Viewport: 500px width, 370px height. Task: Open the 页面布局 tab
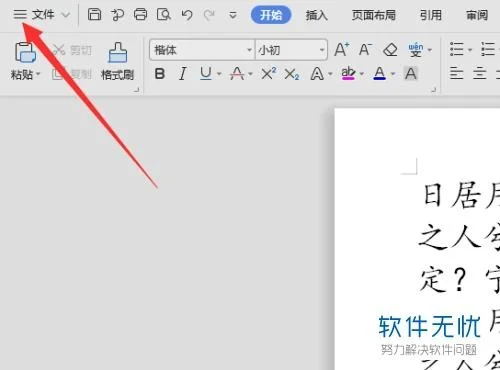click(374, 15)
